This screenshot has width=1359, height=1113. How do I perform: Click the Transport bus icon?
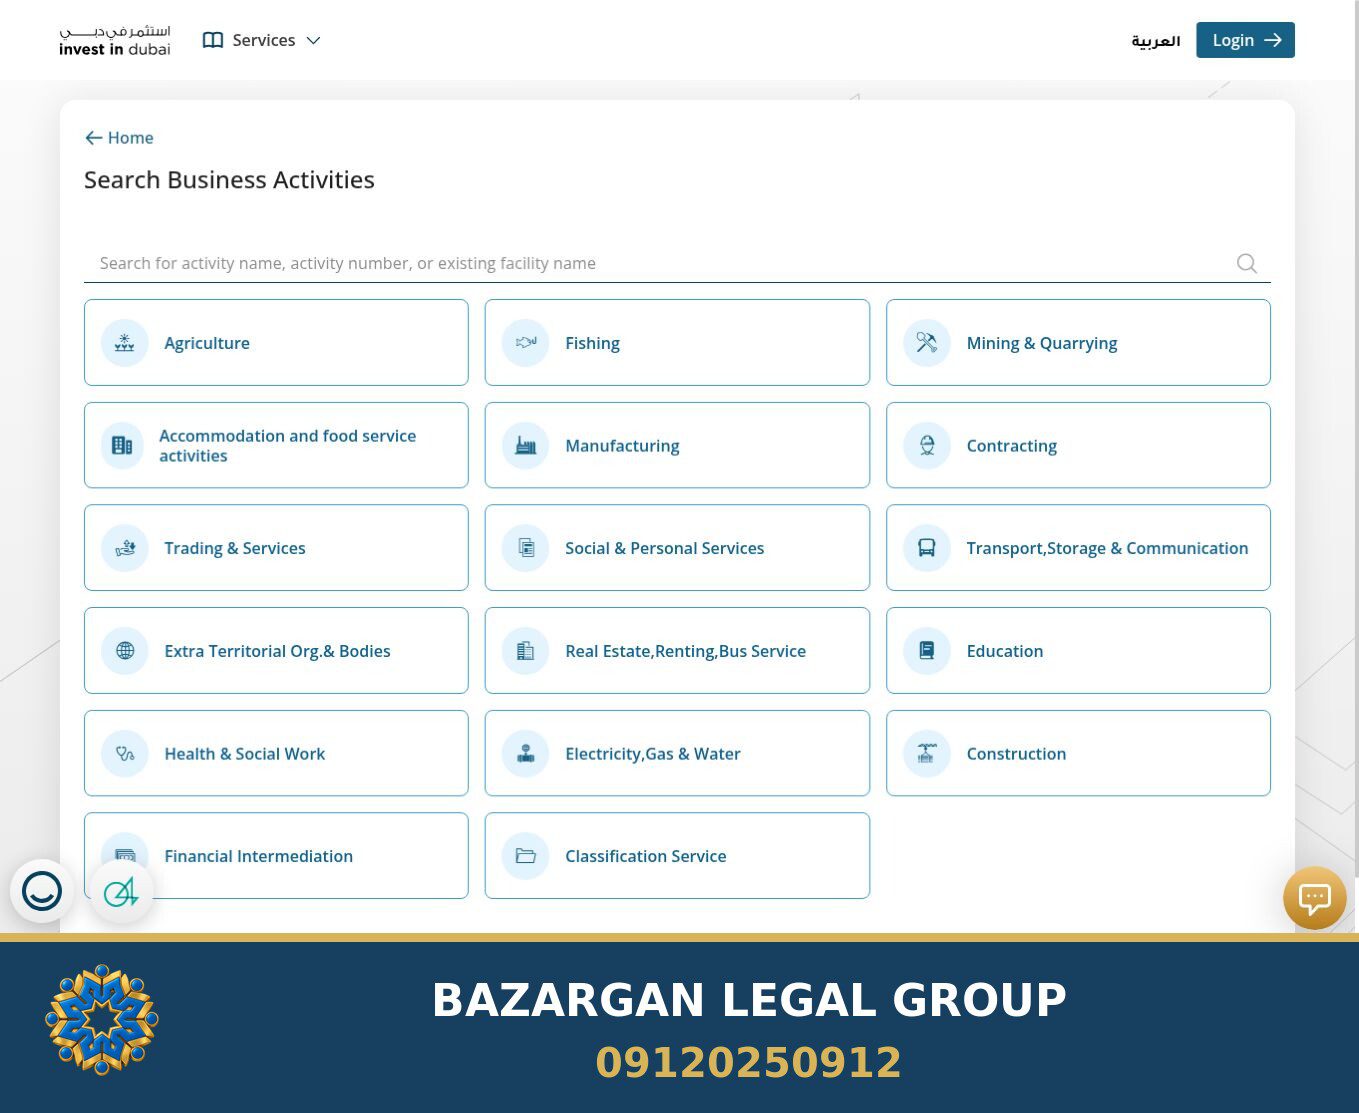pyautogui.click(x=927, y=548)
